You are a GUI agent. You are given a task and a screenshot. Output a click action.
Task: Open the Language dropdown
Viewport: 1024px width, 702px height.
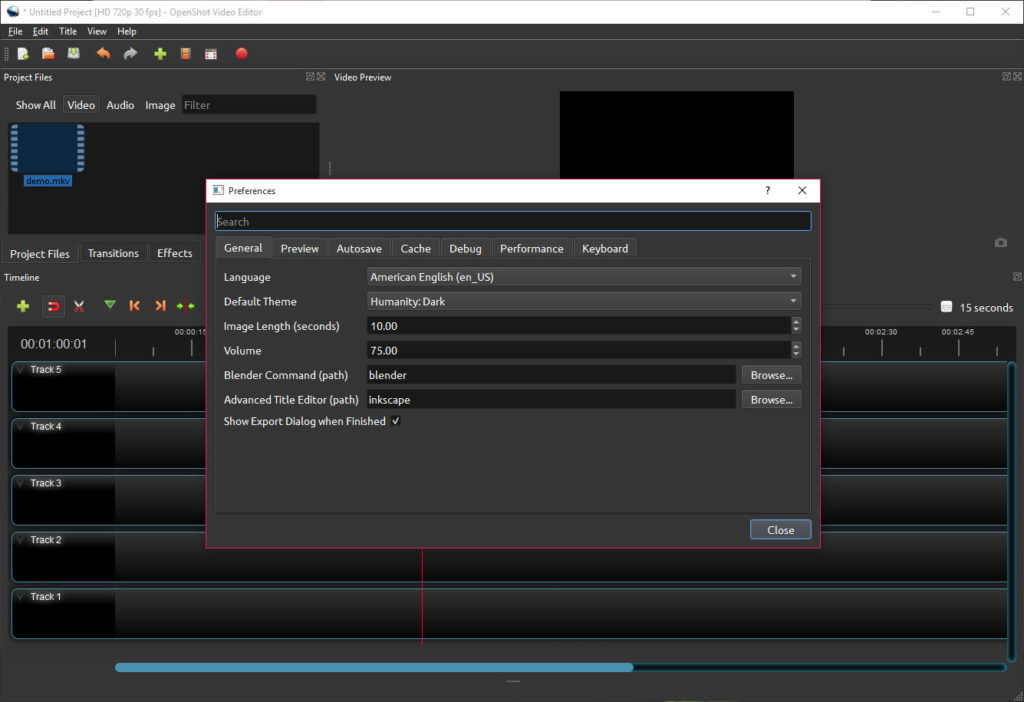584,277
